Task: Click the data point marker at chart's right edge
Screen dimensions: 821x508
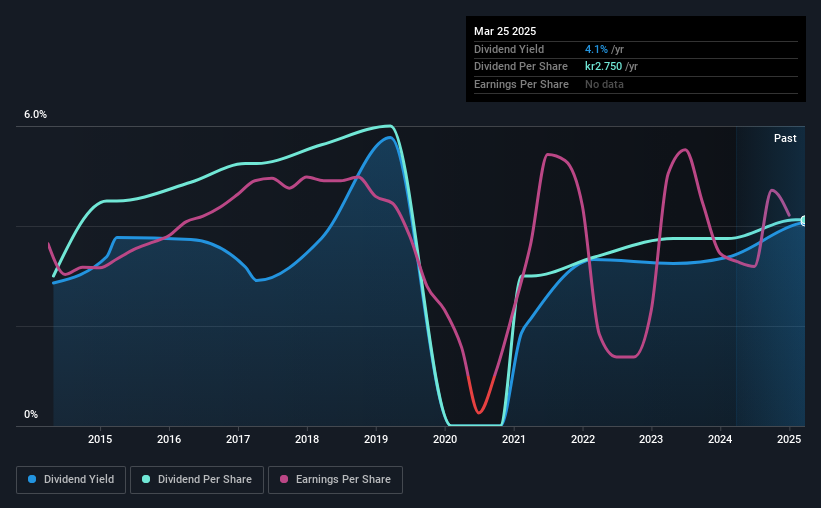Action: point(804,220)
